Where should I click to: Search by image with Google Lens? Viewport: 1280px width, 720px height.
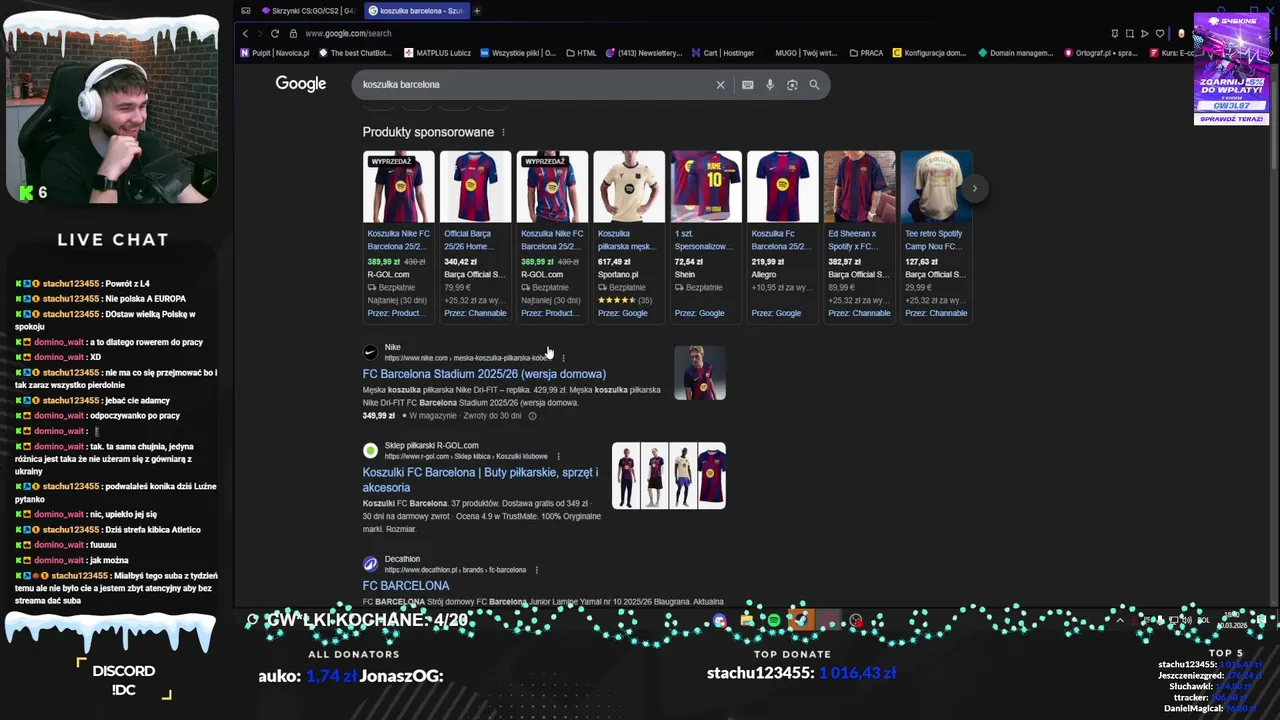[792, 85]
